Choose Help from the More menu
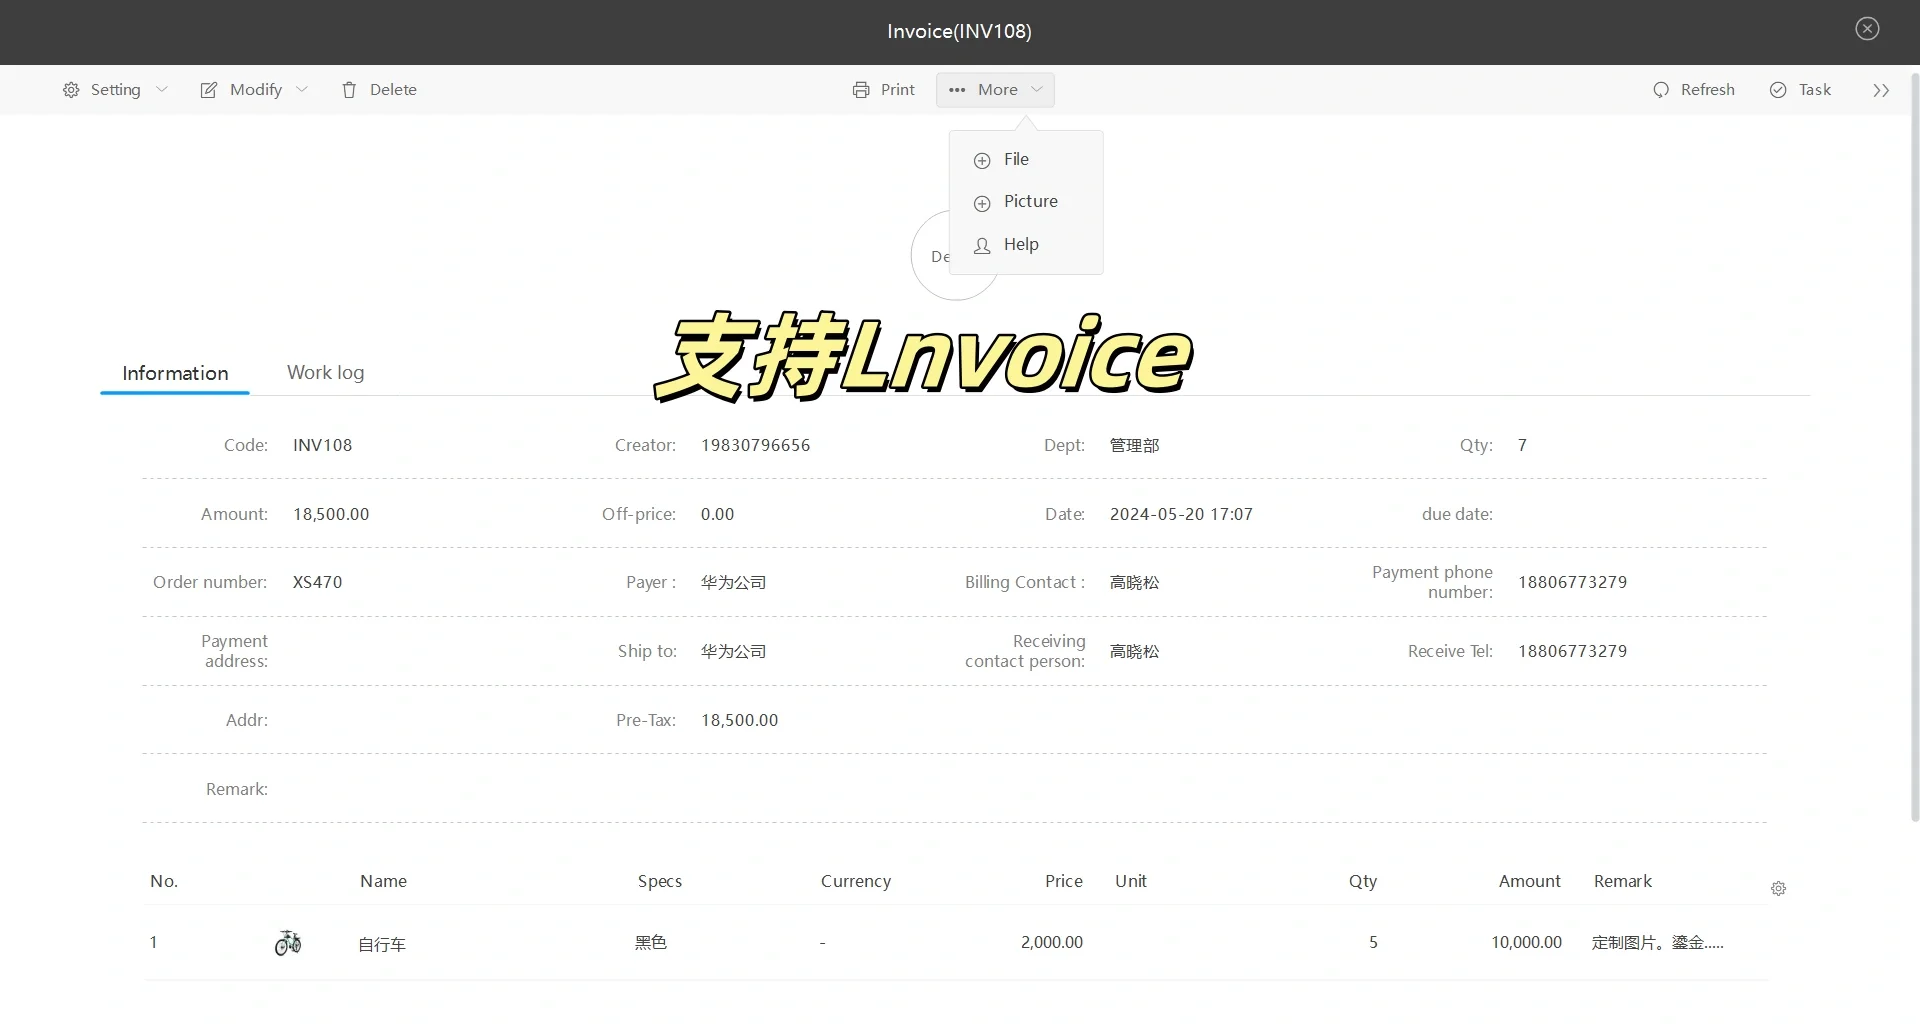This screenshot has width=1920, height=1026. click(x=1019, y=244)
